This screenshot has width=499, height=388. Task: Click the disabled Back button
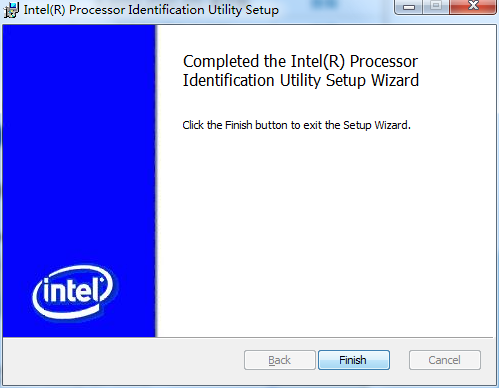280,360
